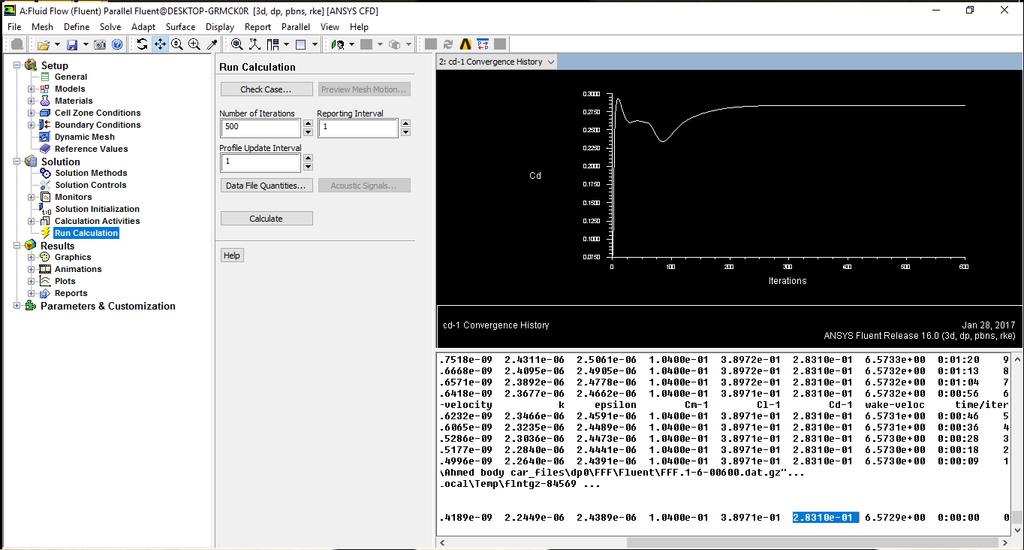Increase Number of Iterations with up arrow

click(308, 123)
